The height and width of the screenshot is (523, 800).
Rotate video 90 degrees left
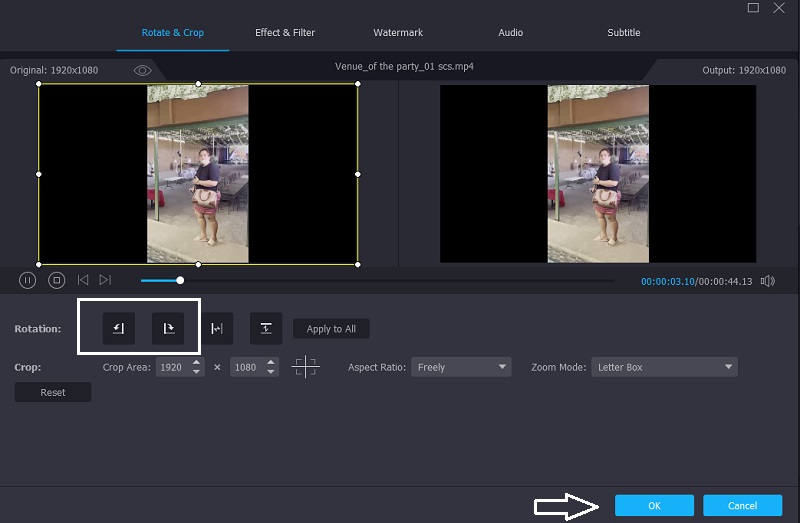coord(119,328)
